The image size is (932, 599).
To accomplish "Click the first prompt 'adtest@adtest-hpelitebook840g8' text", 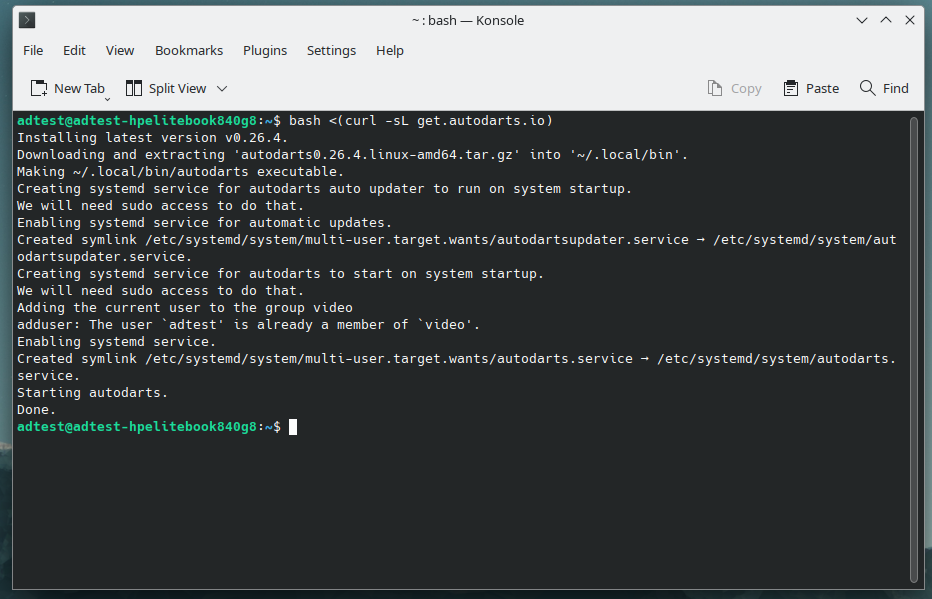I will [x=137, y=121].
